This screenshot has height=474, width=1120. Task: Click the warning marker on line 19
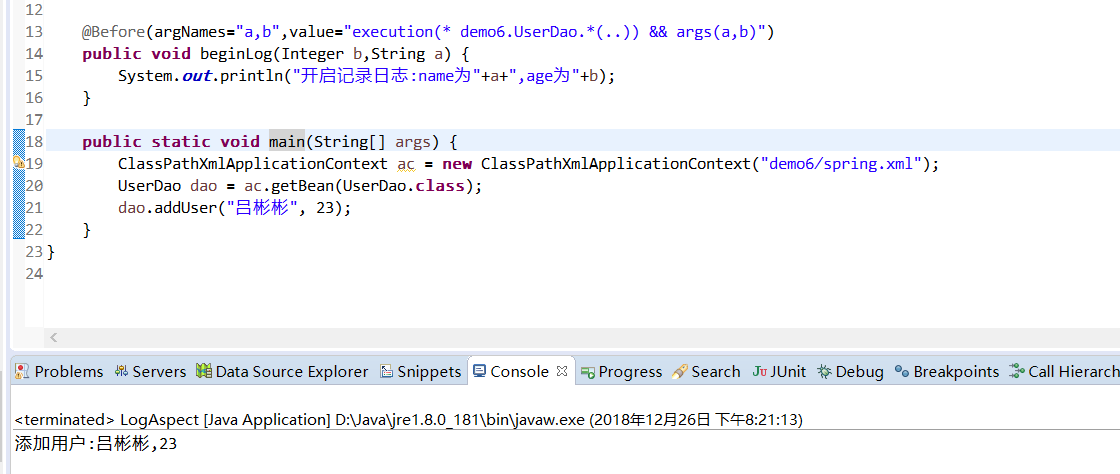tap(19, 163)
